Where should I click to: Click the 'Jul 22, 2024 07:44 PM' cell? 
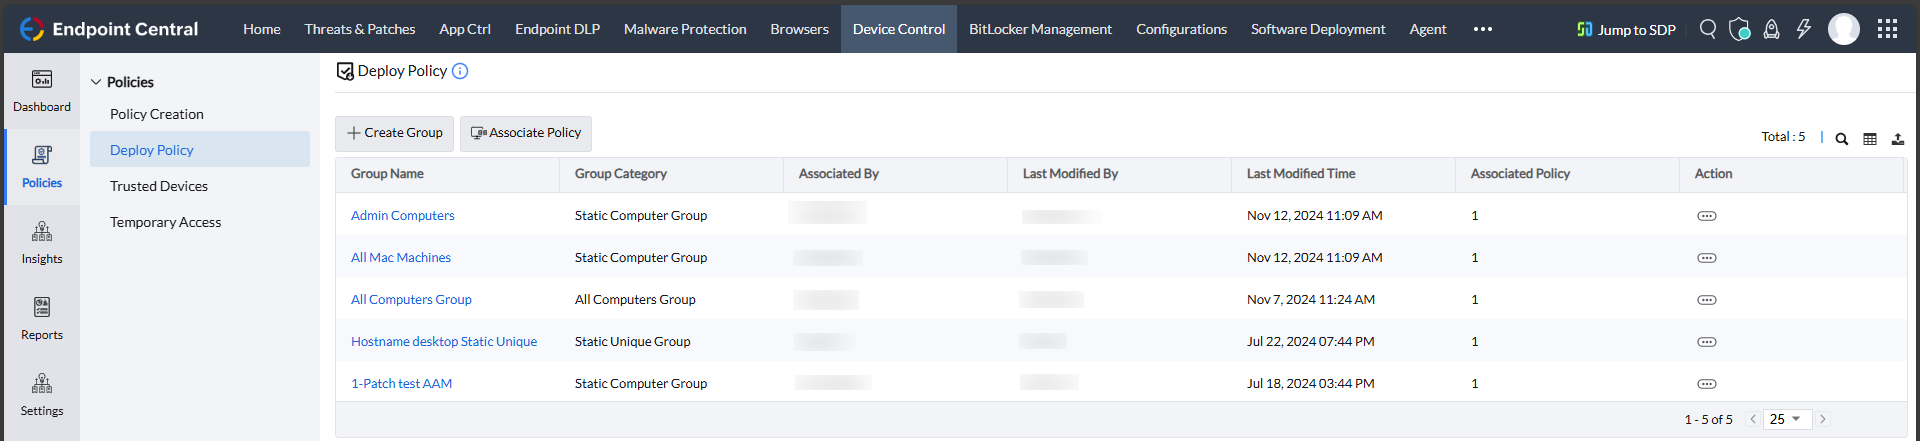click(x=1310, y=342)
